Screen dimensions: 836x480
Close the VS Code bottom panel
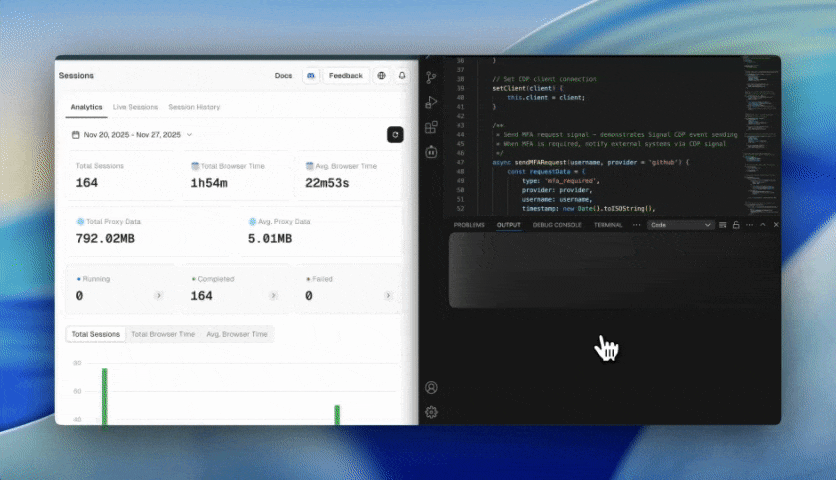click(776, 225)
